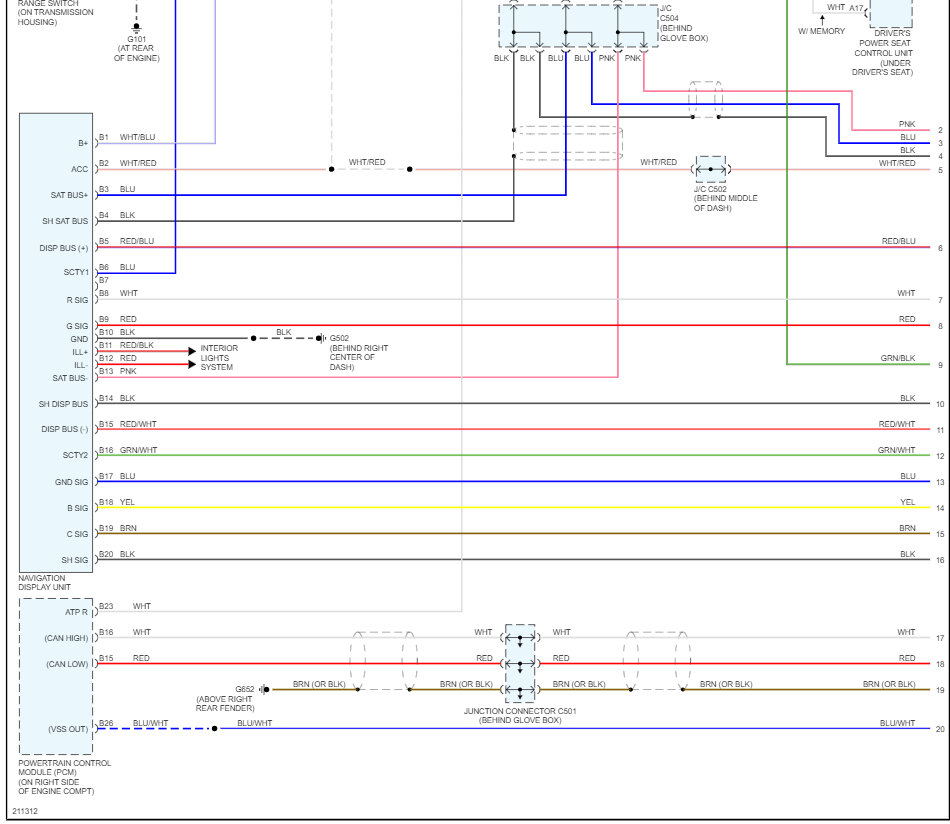The image size is (950, 824).
Task: Select the 'GND SIG' terminal label
Action: coord(71,482)
